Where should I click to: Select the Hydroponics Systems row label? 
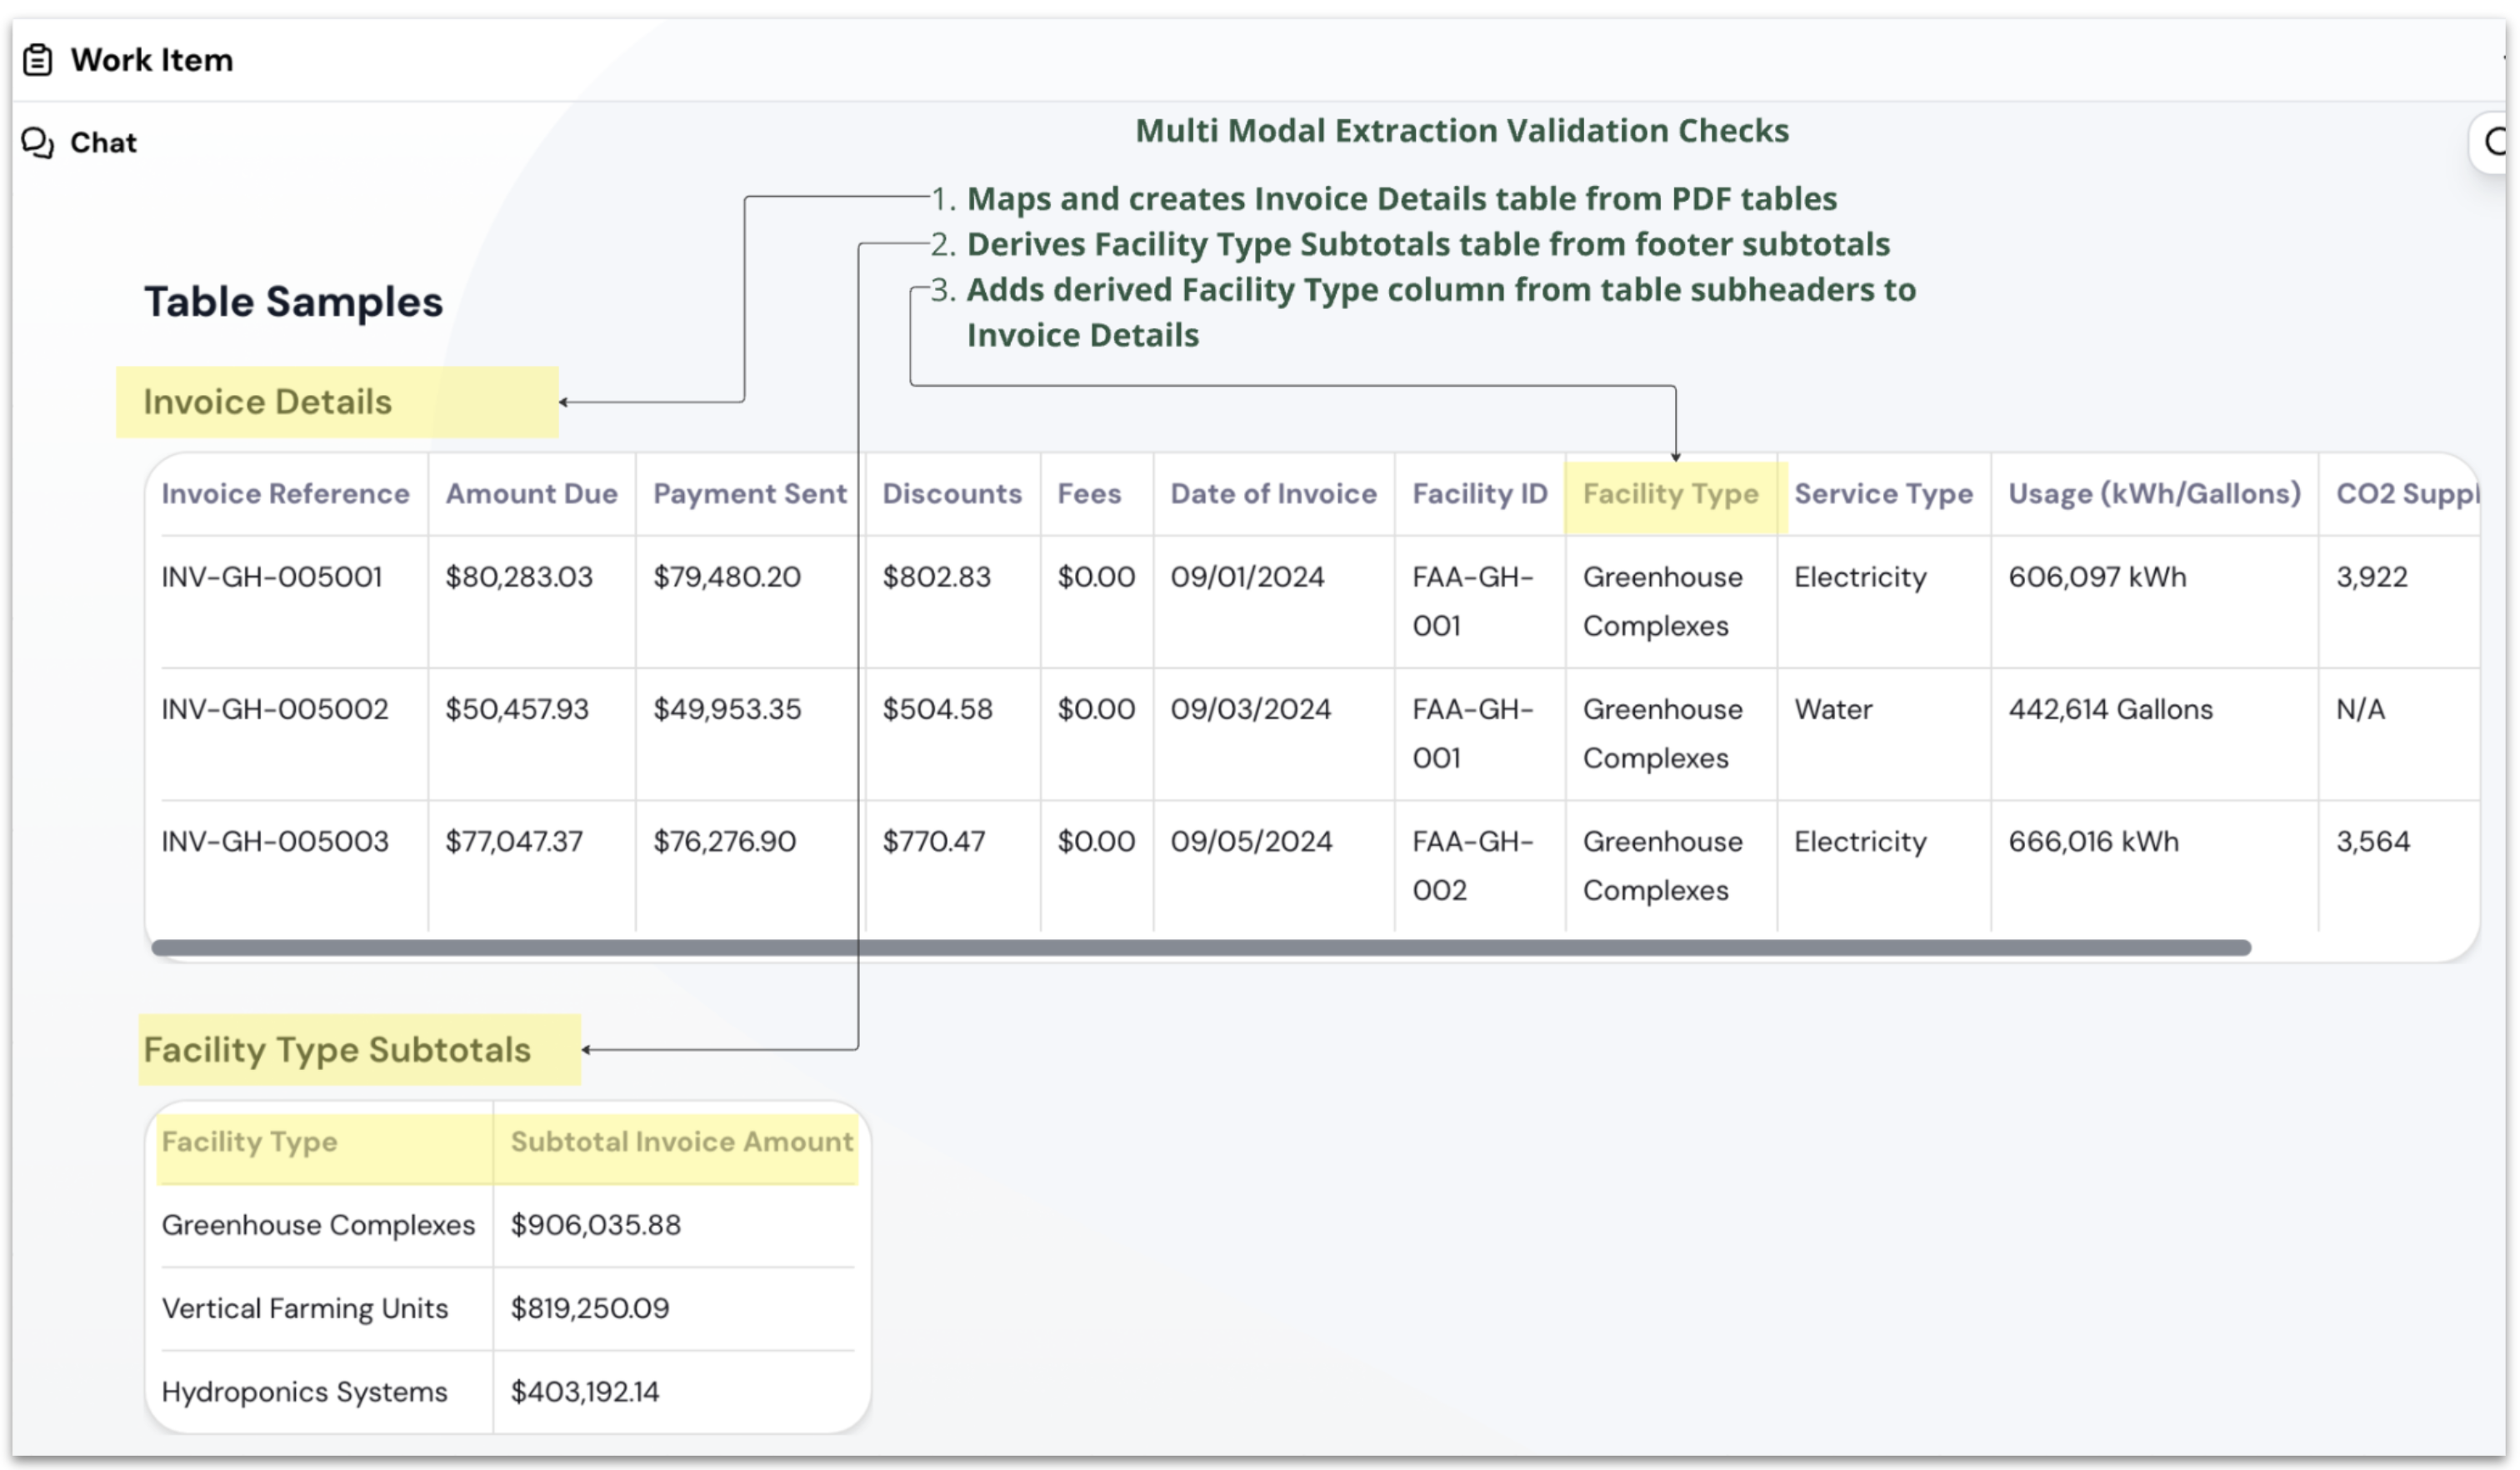tap(304, 1393)
